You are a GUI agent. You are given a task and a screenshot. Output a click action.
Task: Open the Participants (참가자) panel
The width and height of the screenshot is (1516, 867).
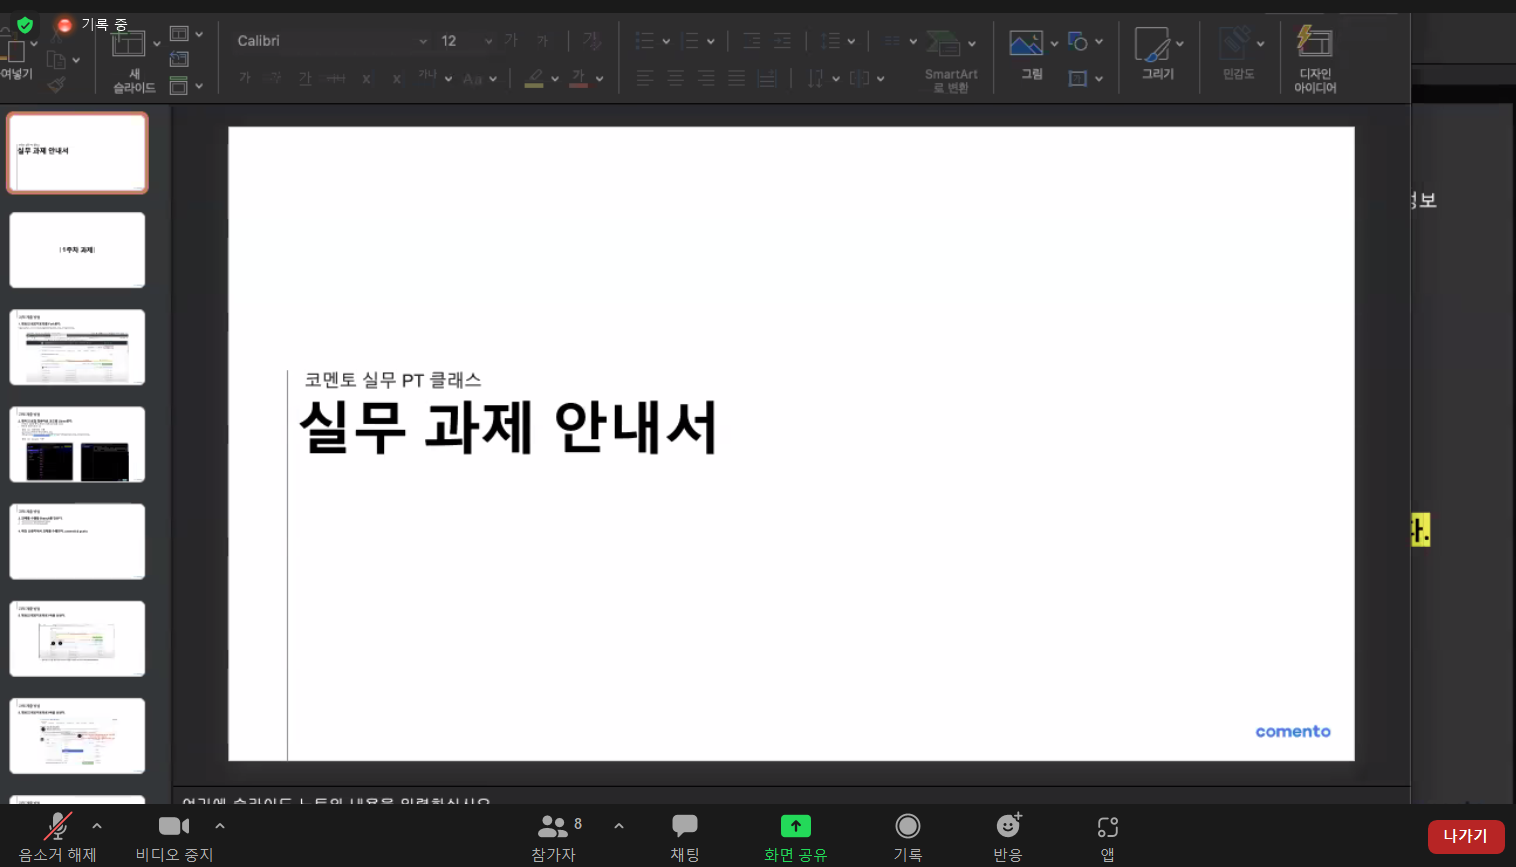pos(555,837)
